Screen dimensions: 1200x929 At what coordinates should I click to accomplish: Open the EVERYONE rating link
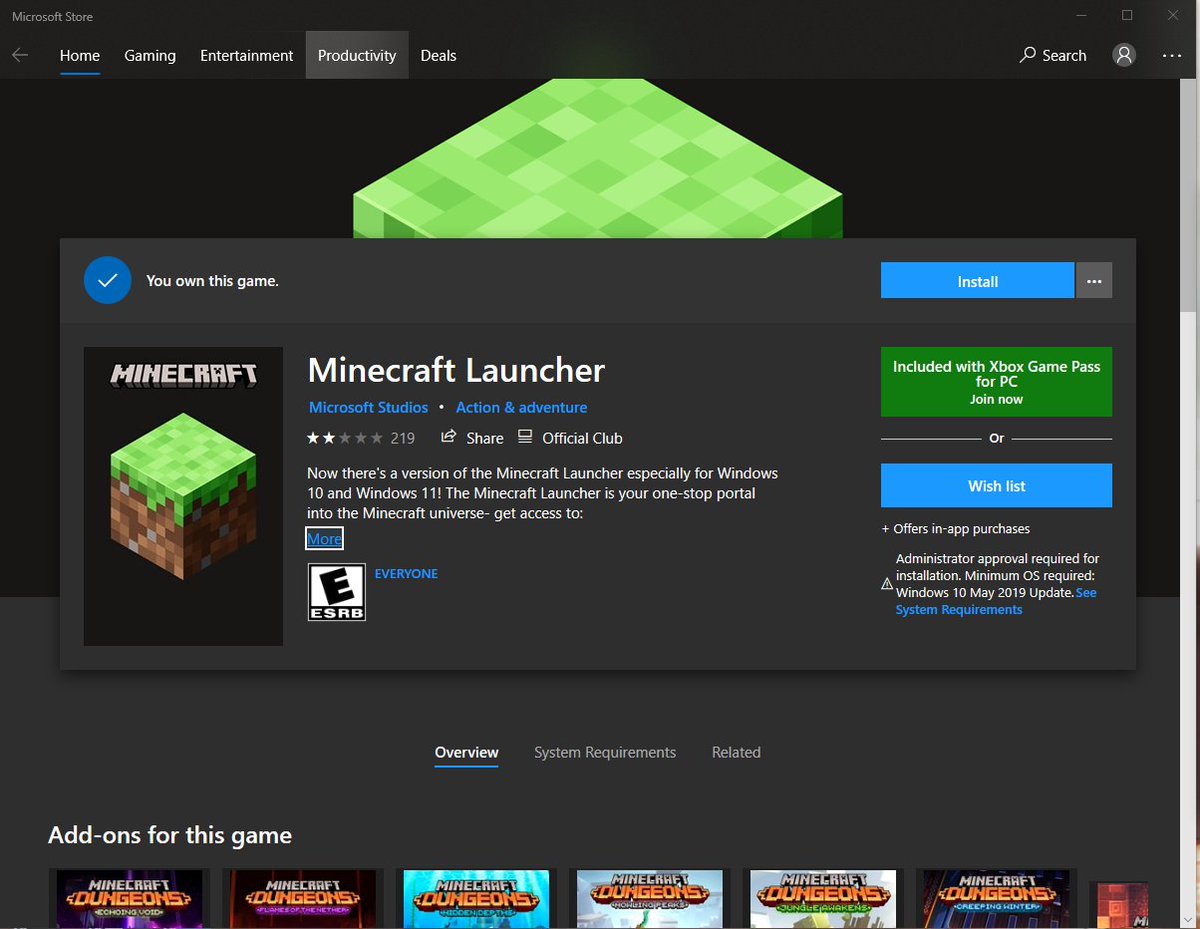point(406,574)
